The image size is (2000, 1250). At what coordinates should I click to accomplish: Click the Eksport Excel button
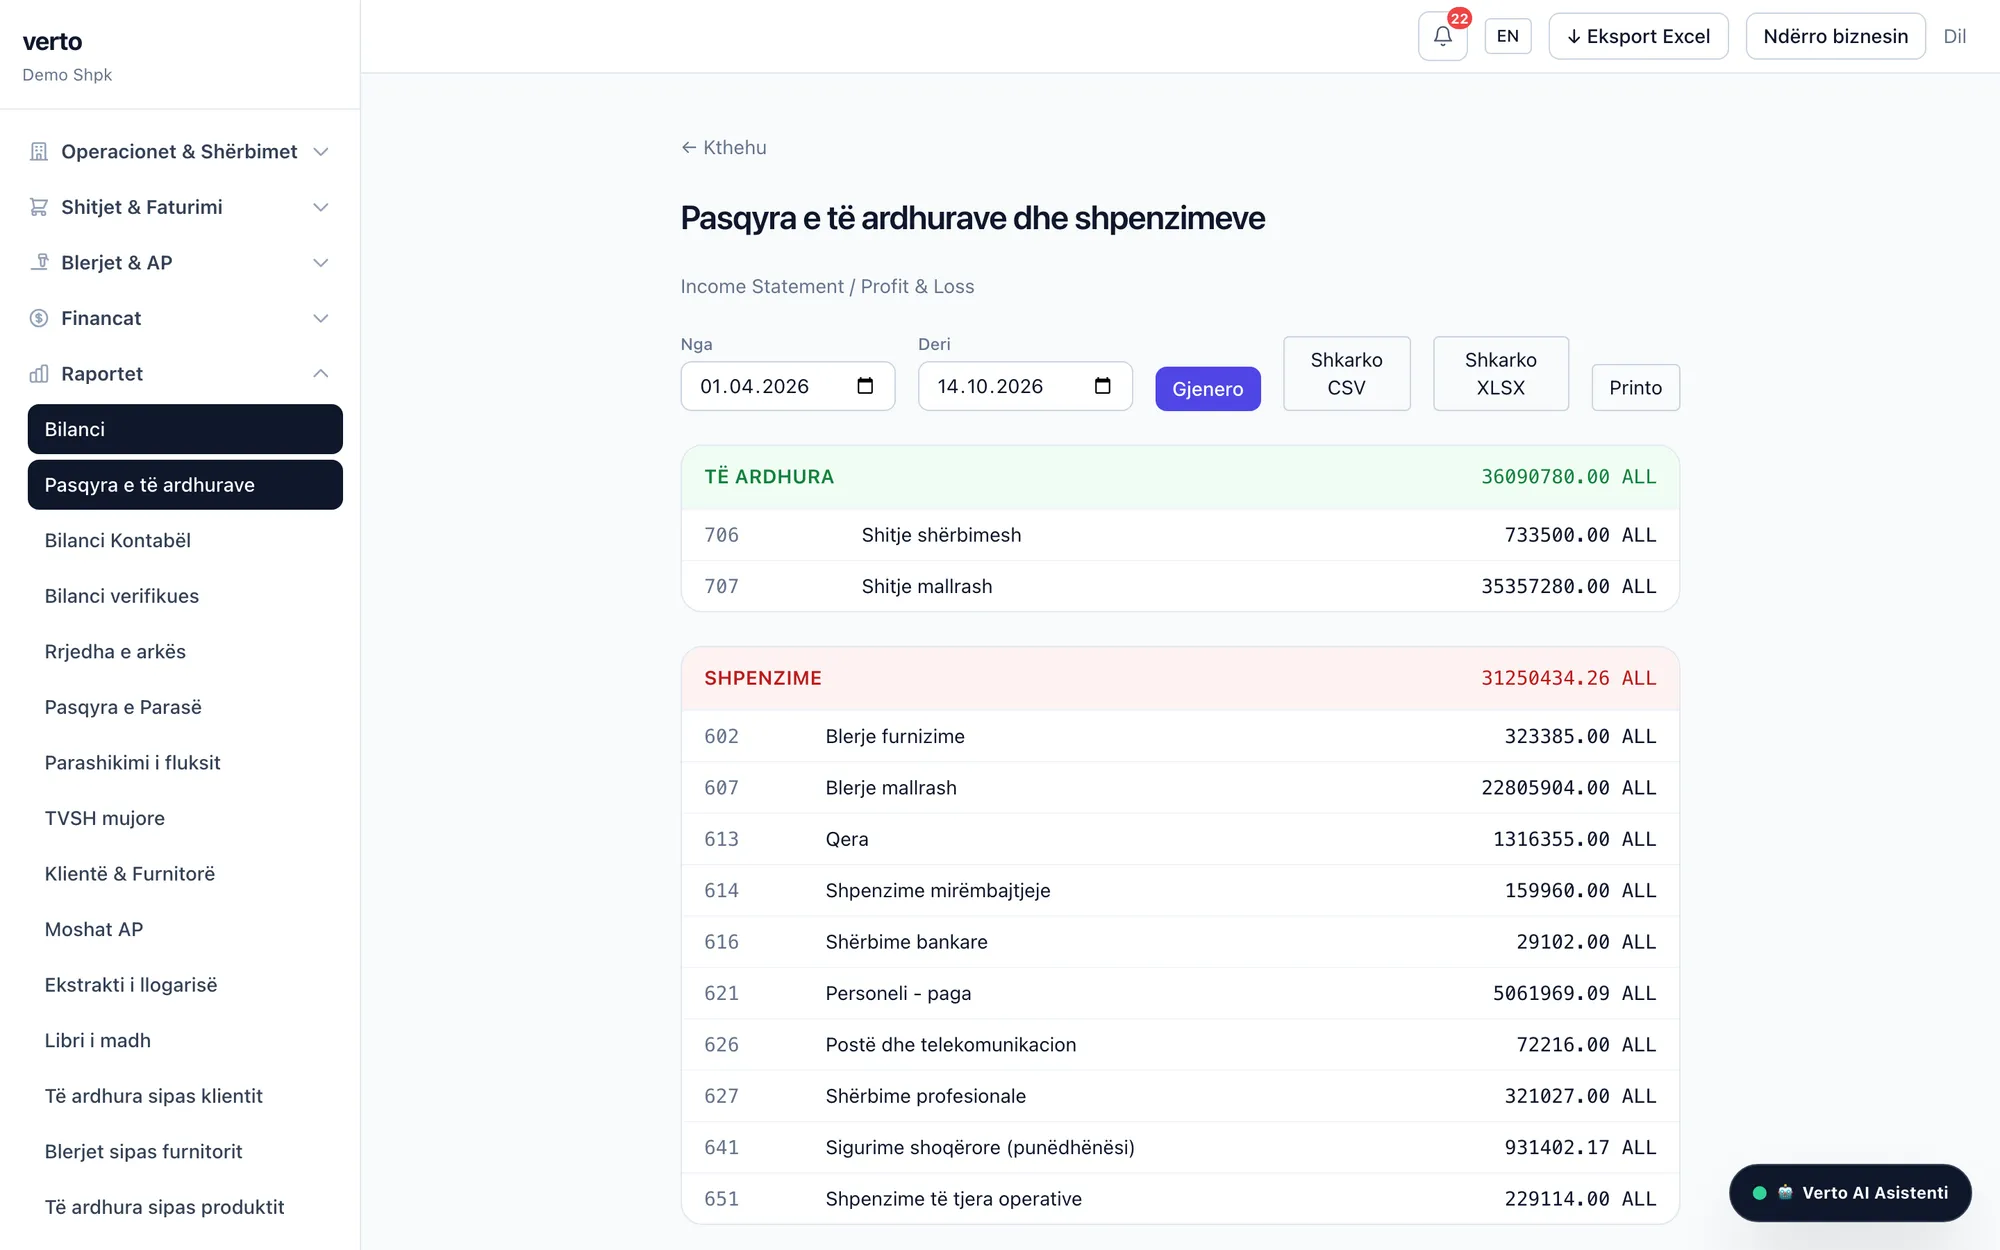click(1638, 36)
